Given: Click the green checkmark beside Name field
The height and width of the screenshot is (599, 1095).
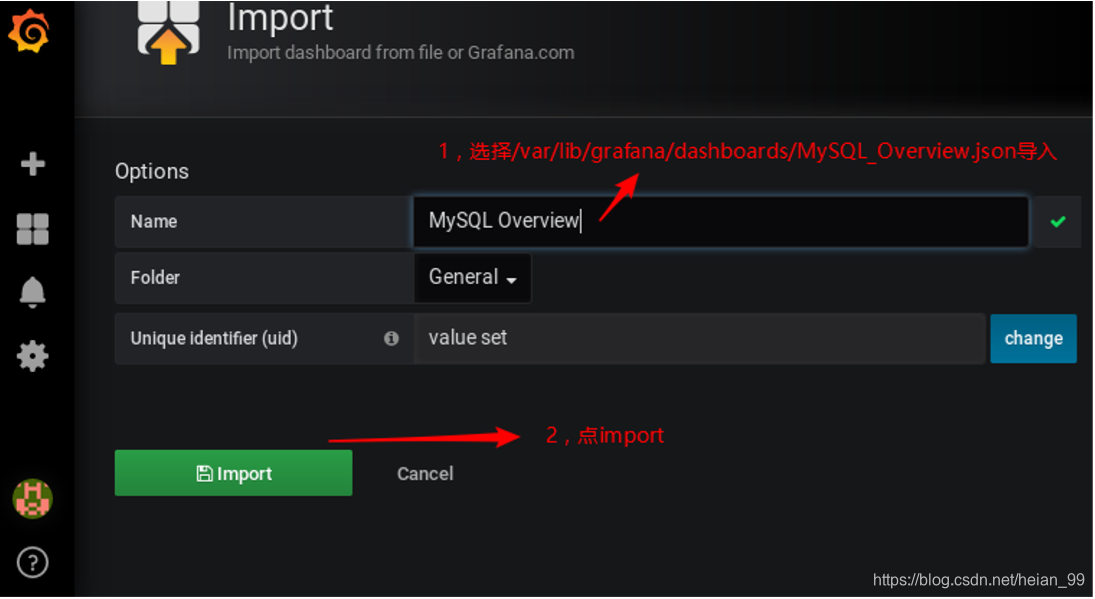Looking at the screenshot, I should point(1057,221).
